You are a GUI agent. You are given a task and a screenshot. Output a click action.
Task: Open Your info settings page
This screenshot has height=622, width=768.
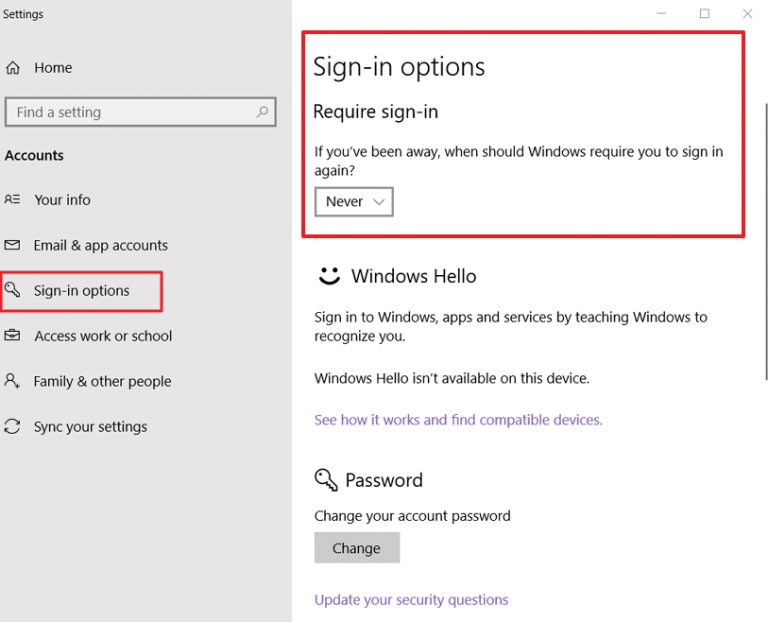pos(62,200)
